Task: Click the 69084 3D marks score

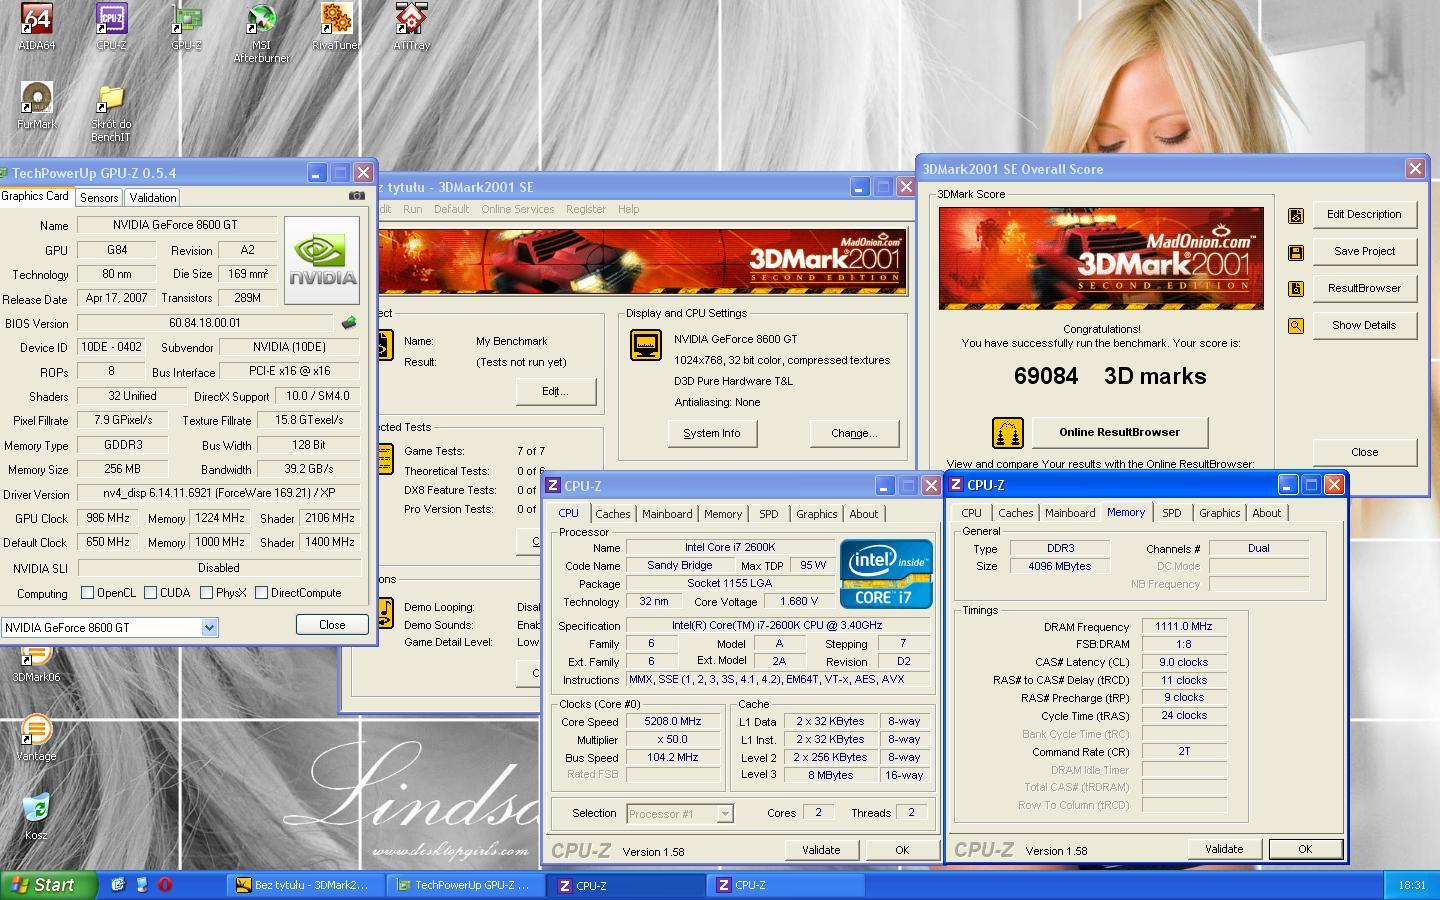Action: (x=1110, y=376)
